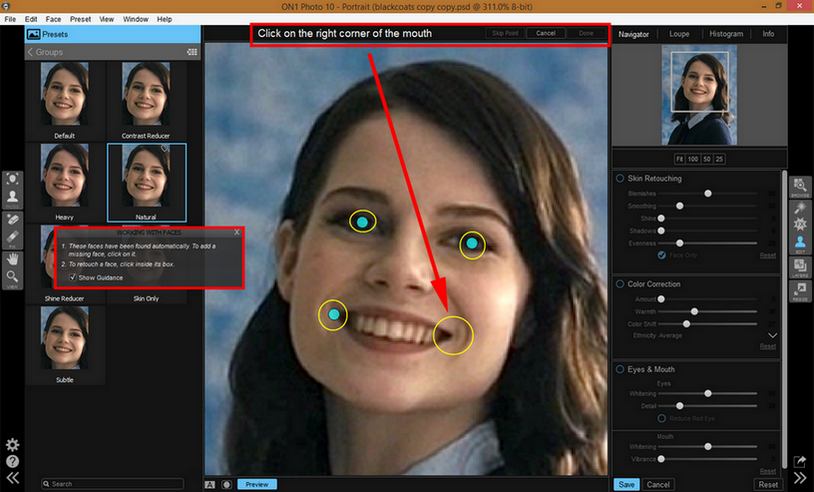Image resolution: width=814 pixels, height=492 pixels.
Task: Collapse the left panel with double chevrons
Action: coord(12,479)
